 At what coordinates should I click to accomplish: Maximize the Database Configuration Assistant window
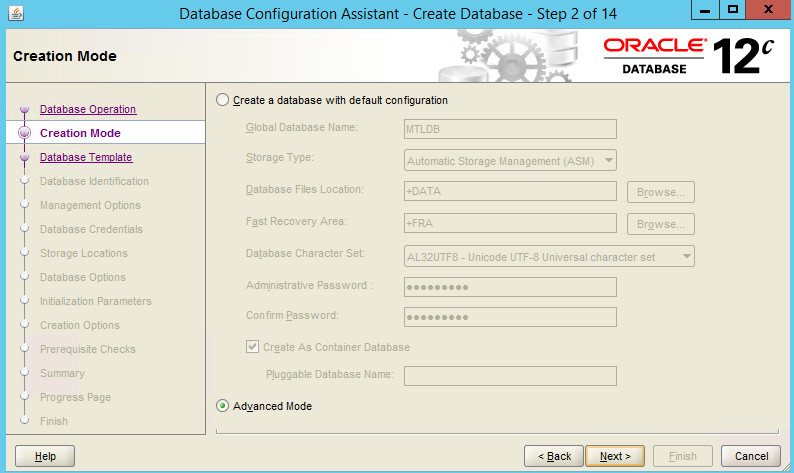(x=732, y=10)
